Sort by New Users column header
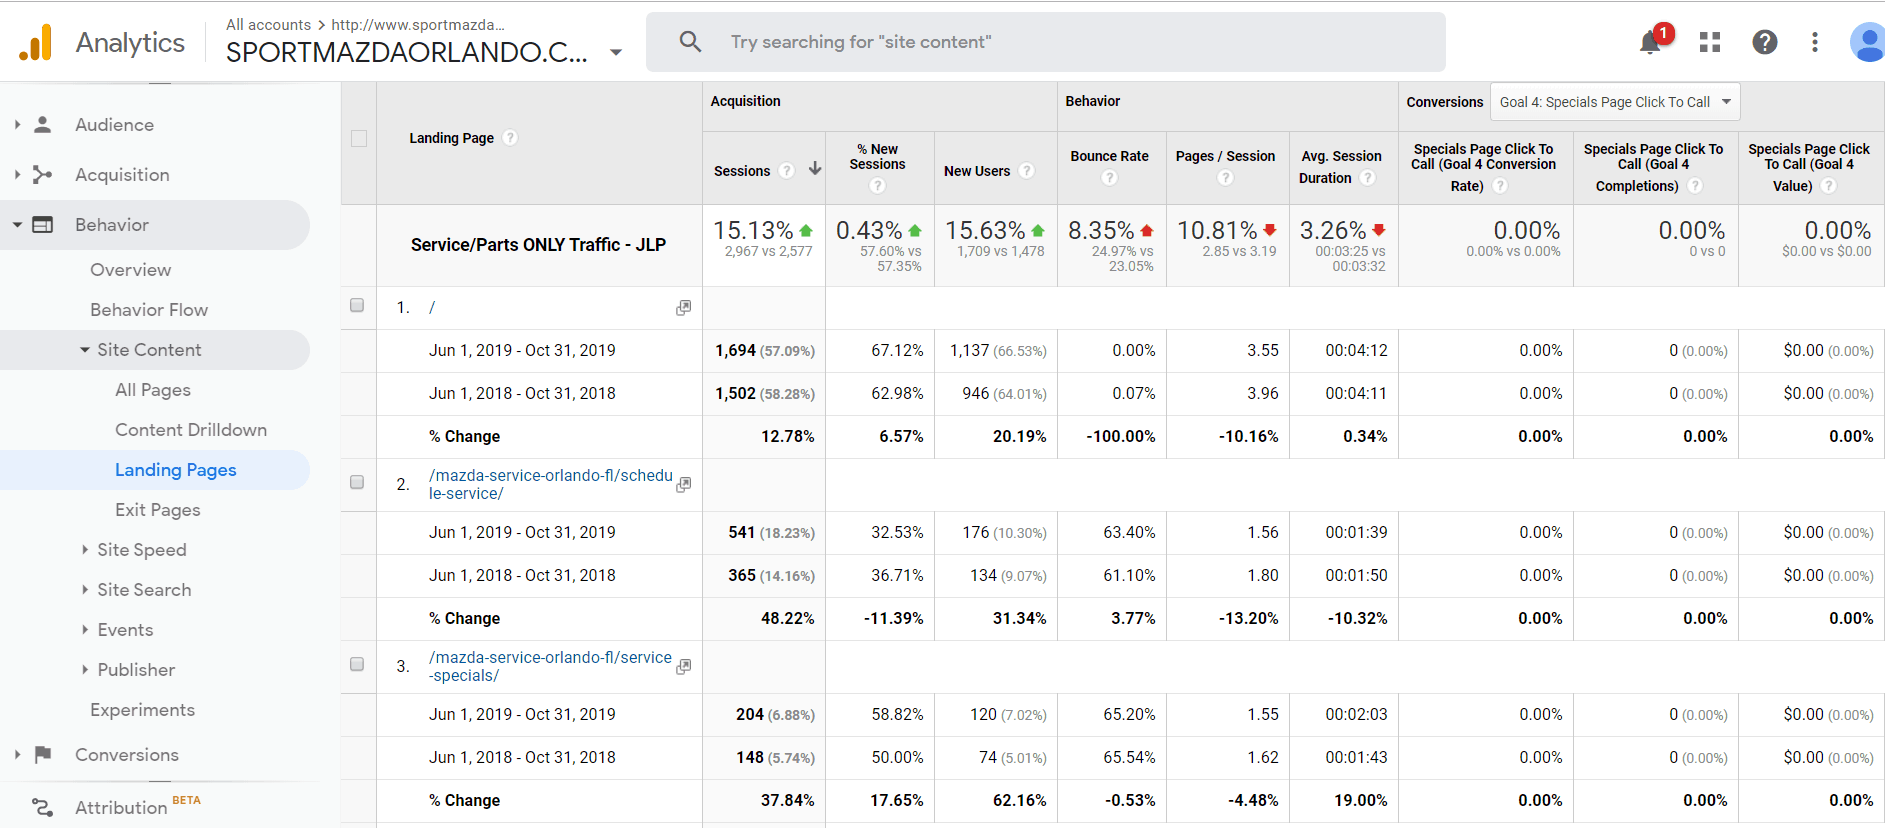 [977, 171]
